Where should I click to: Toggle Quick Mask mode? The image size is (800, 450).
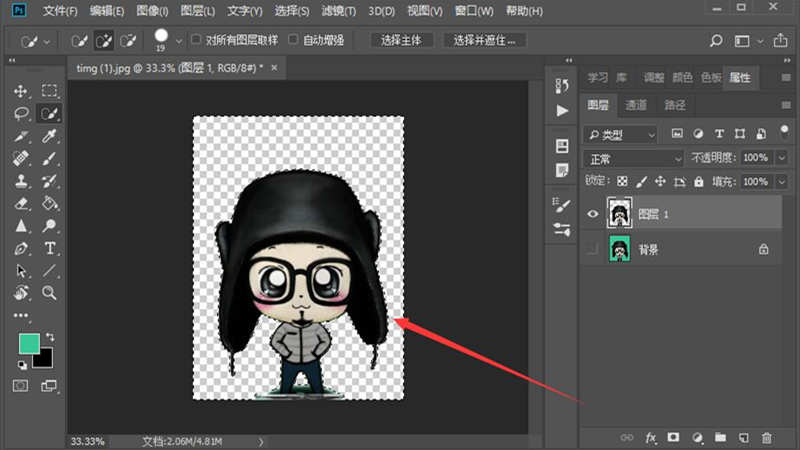(x=20, y=386)
